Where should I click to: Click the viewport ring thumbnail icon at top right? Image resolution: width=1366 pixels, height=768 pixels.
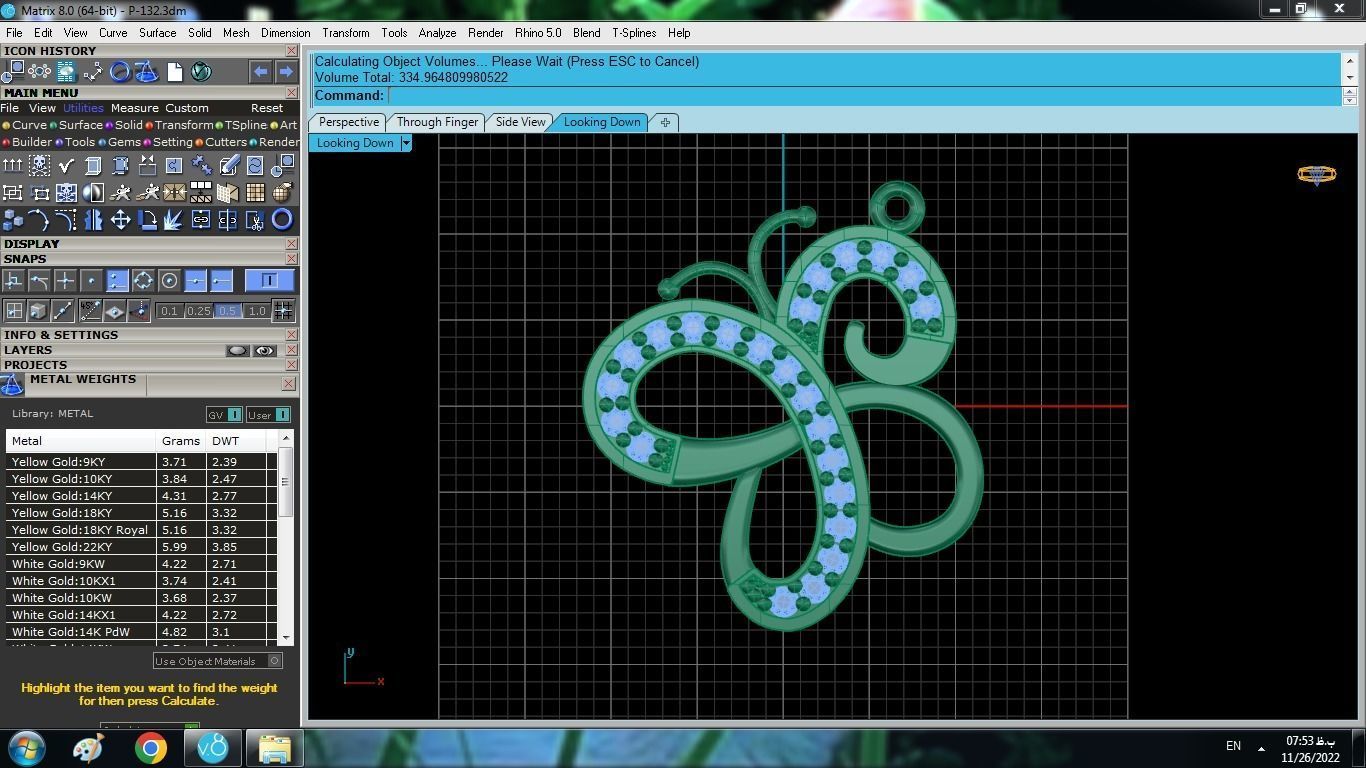point(1316,175)
